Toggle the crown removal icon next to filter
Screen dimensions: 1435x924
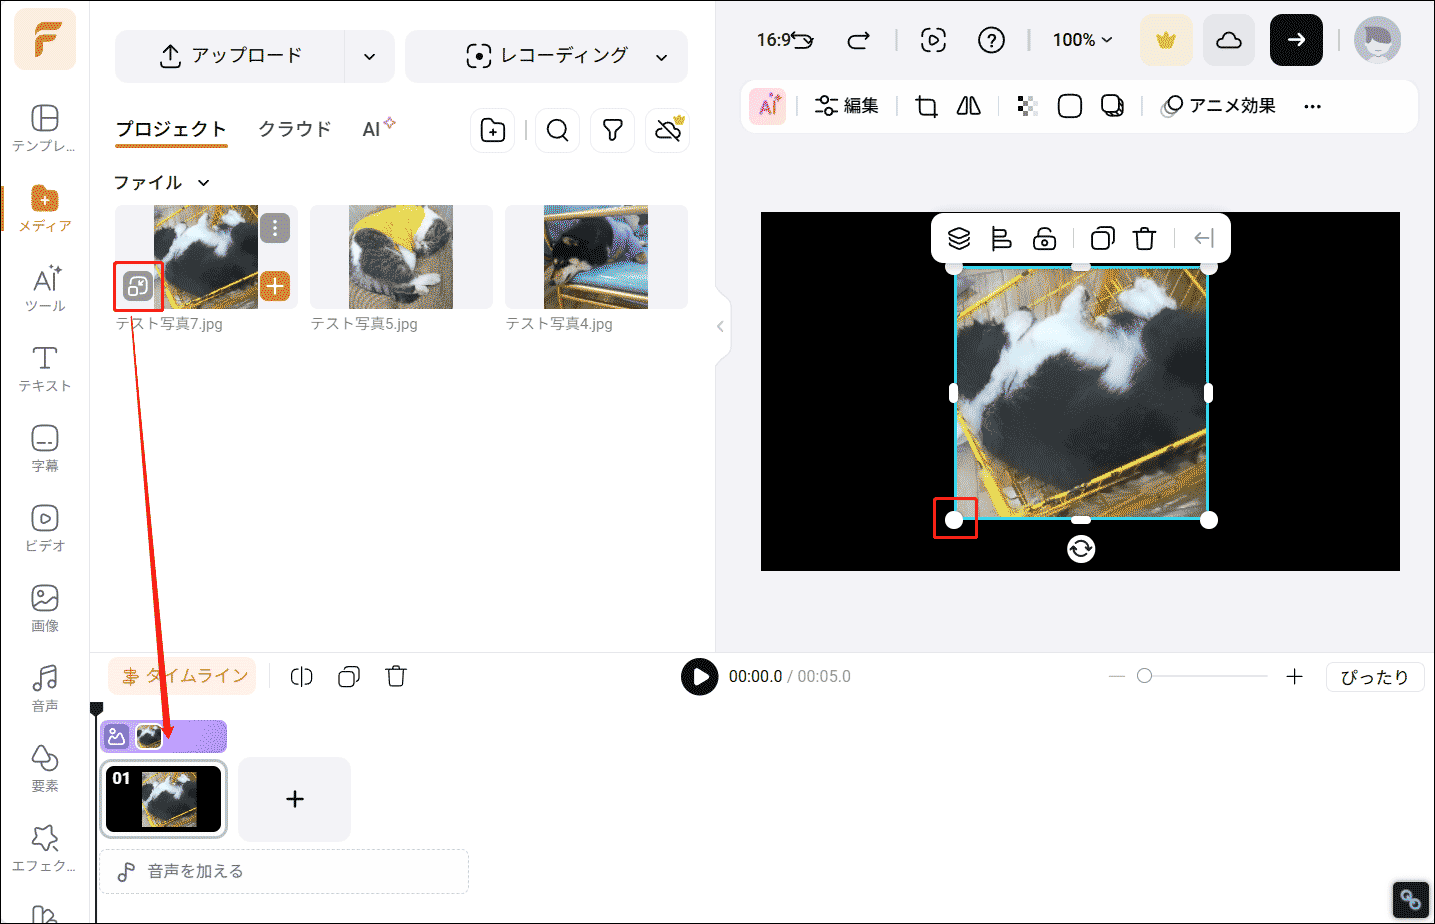(x=668, y=130)
